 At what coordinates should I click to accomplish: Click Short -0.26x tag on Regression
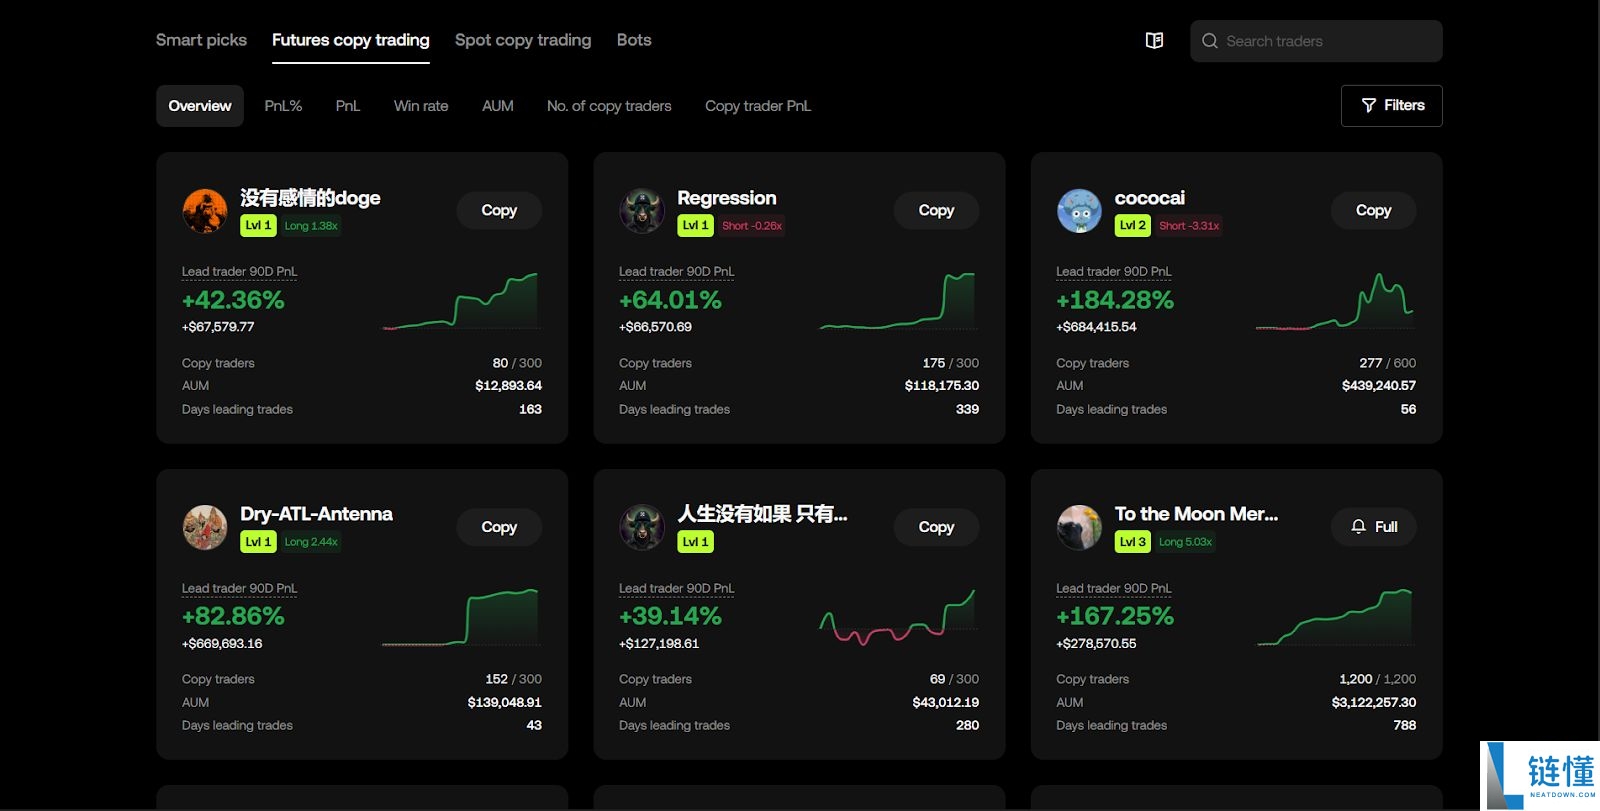752,226
